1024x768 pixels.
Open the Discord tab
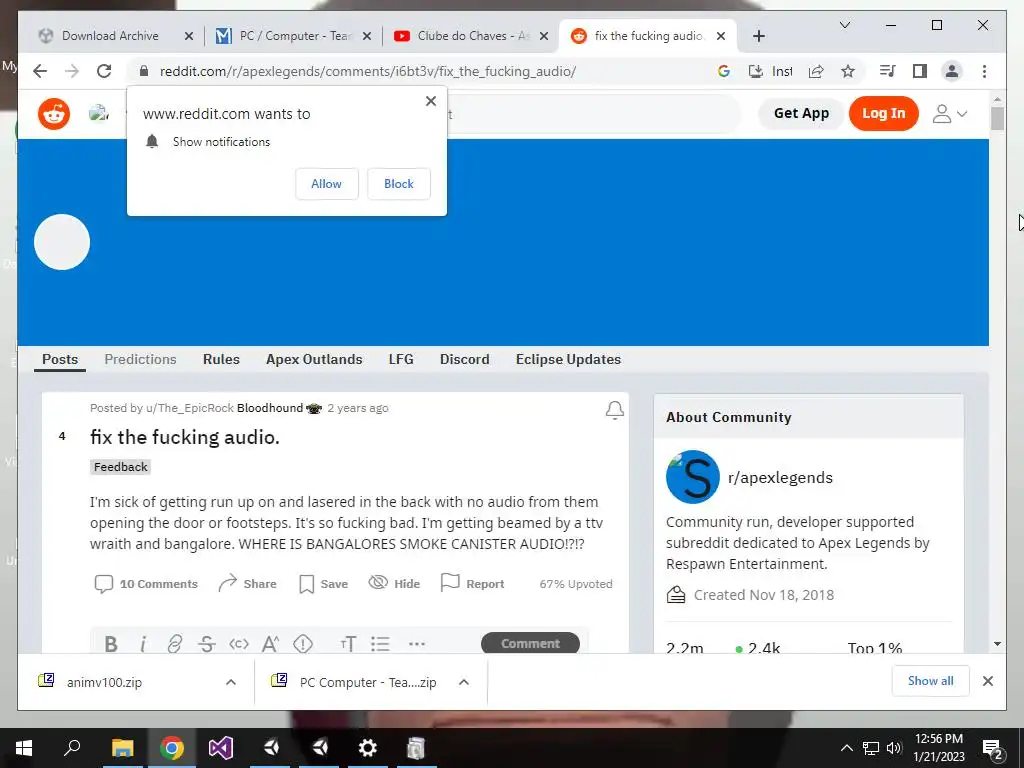pyautogui.click(x=464, y=359)
